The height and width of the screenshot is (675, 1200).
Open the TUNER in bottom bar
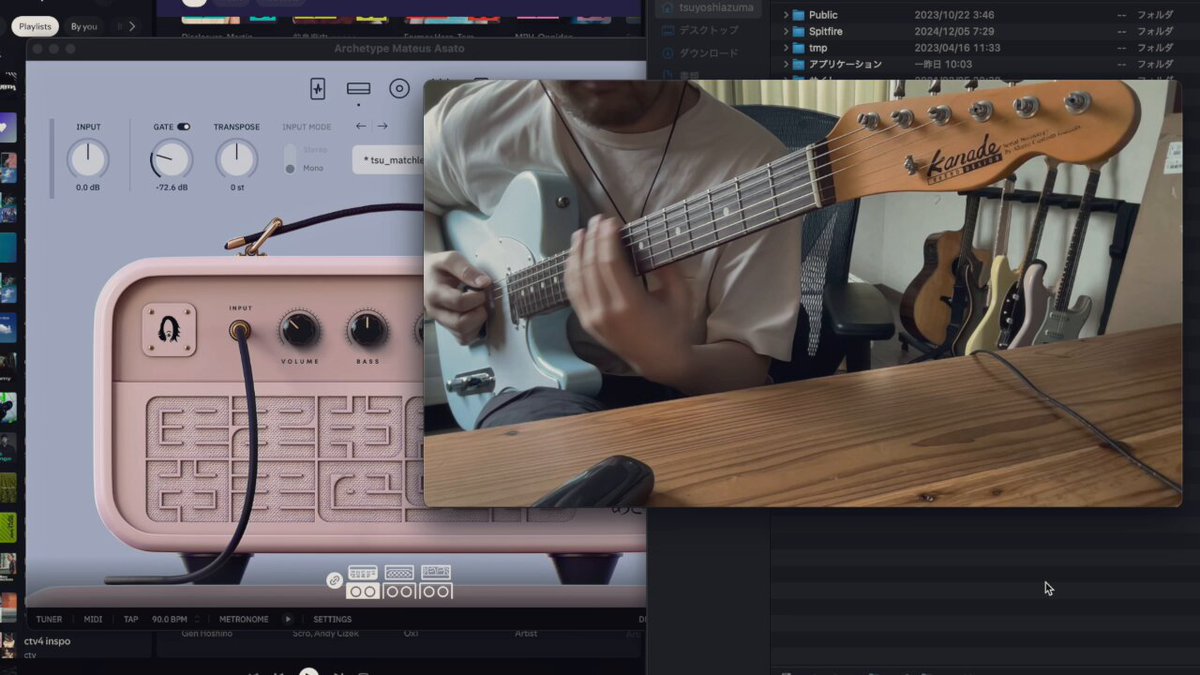(49, 619)
